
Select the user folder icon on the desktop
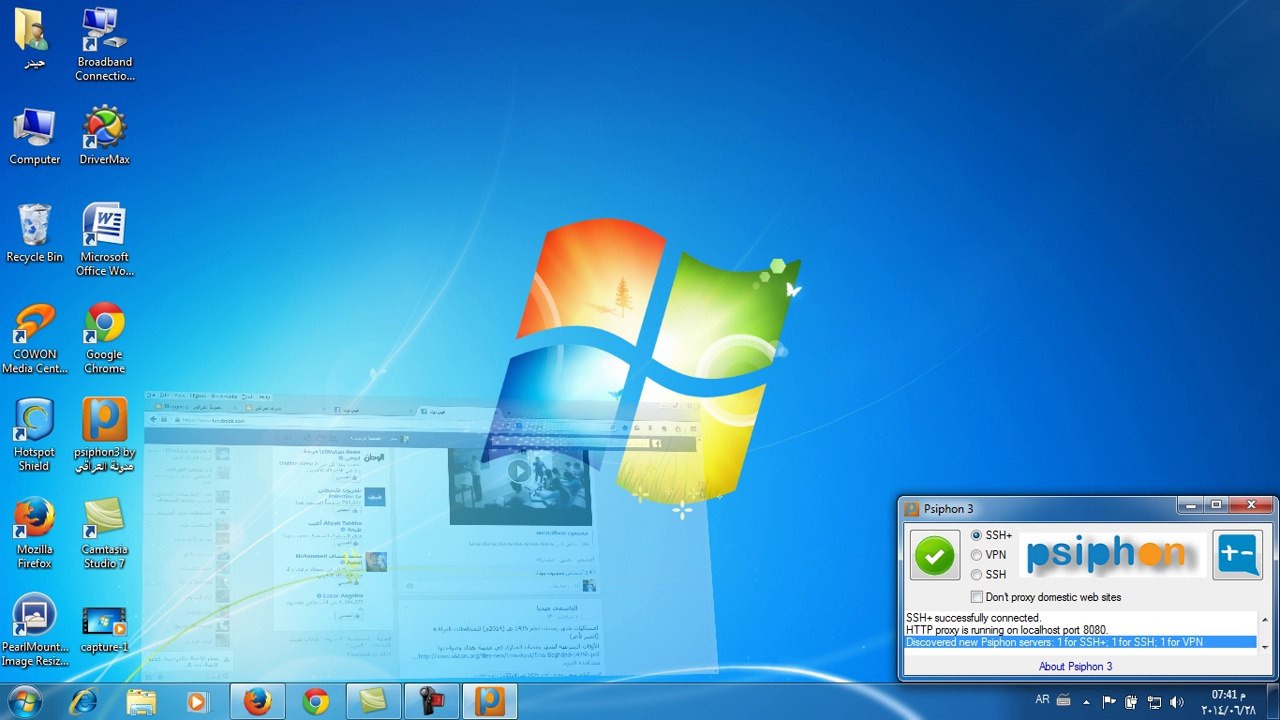pyautogui.click(x=34, y=39)
